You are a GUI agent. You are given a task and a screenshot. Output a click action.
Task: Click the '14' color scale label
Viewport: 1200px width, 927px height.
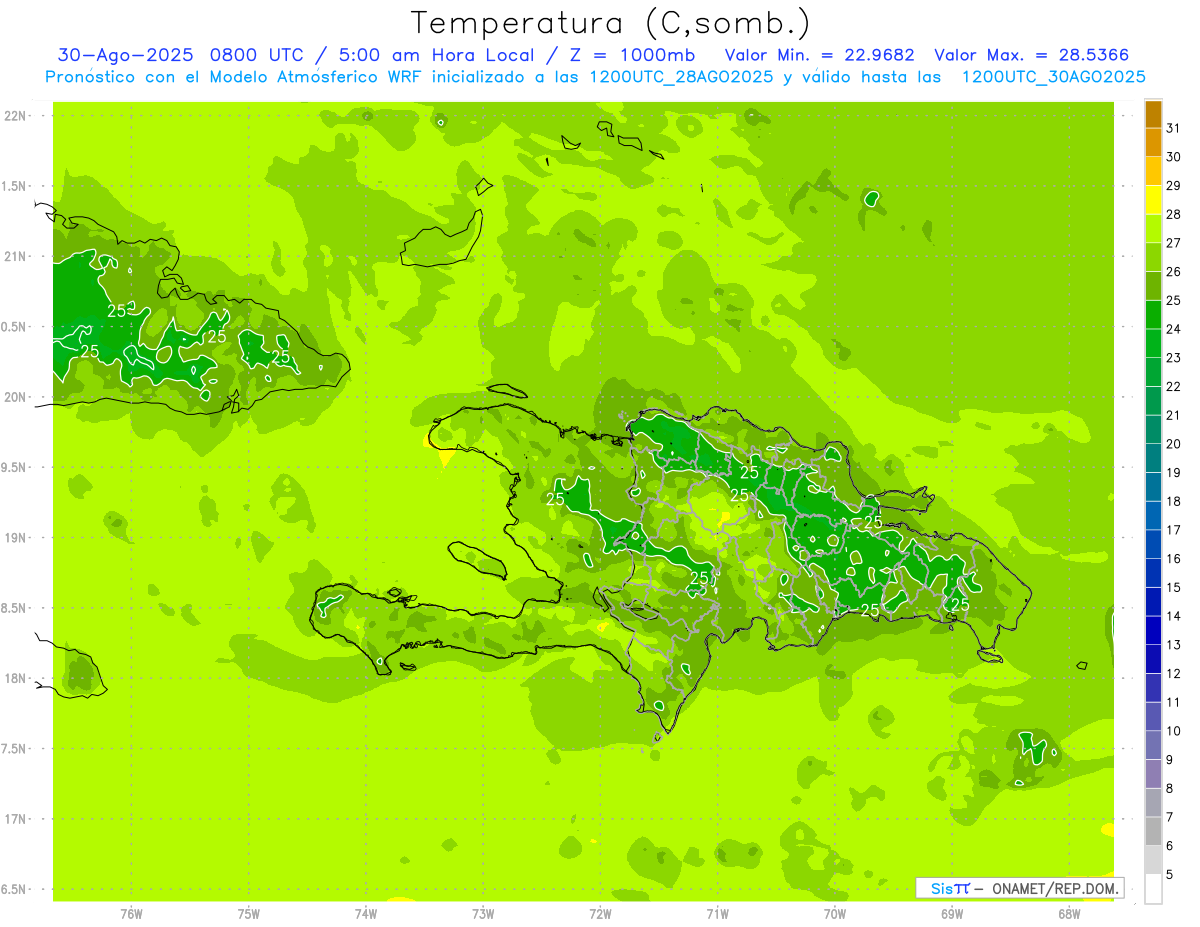pyautogui.click(x=1174, y=616)
